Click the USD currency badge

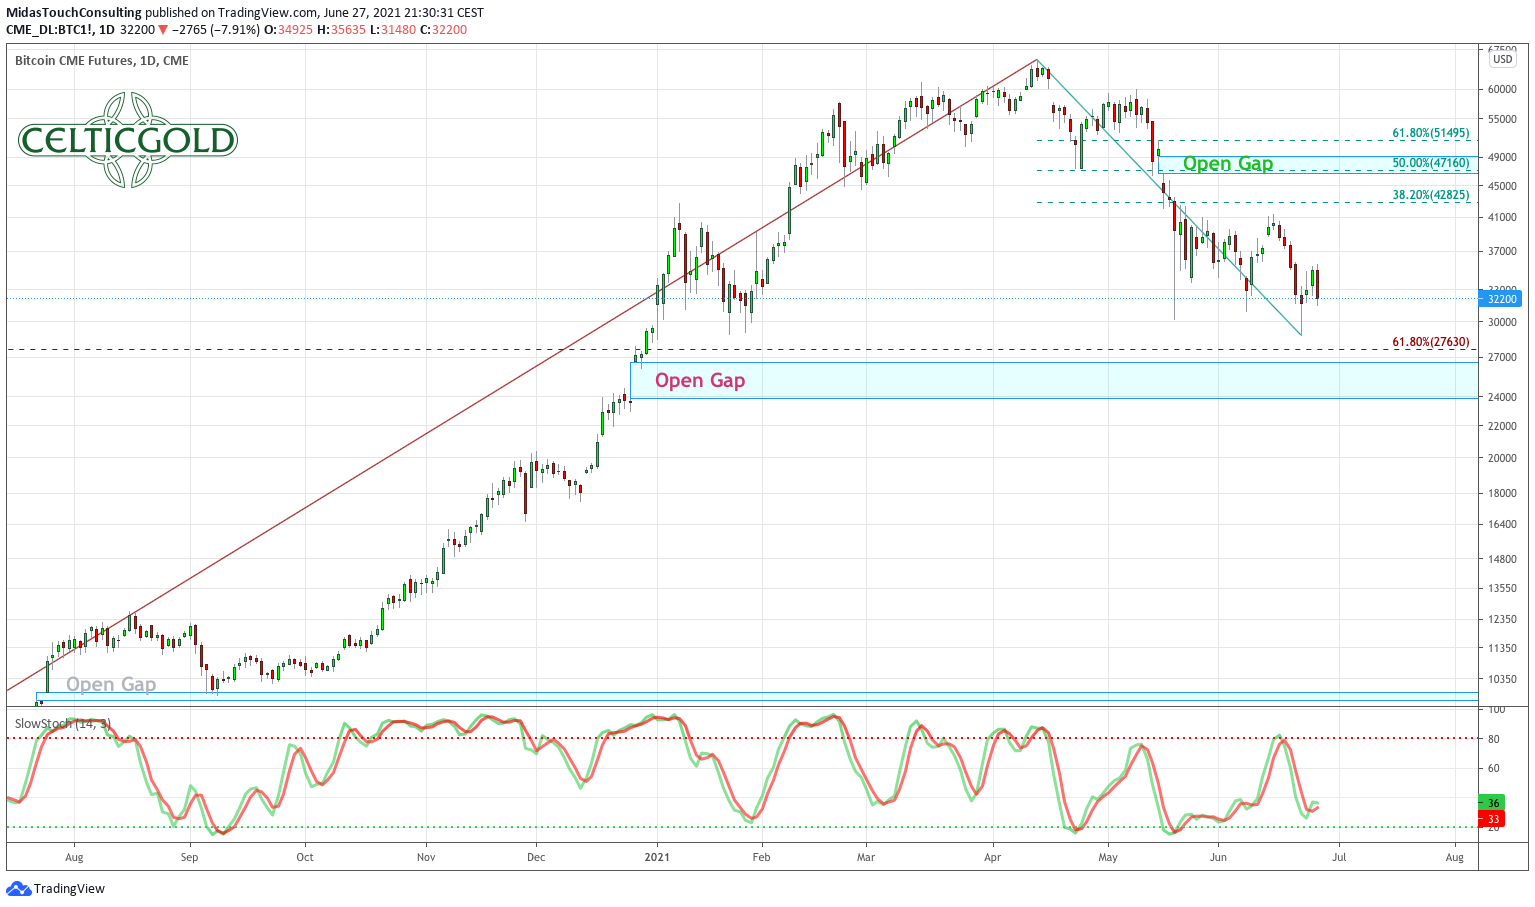pyautogui.click(x=1502, y=59)
